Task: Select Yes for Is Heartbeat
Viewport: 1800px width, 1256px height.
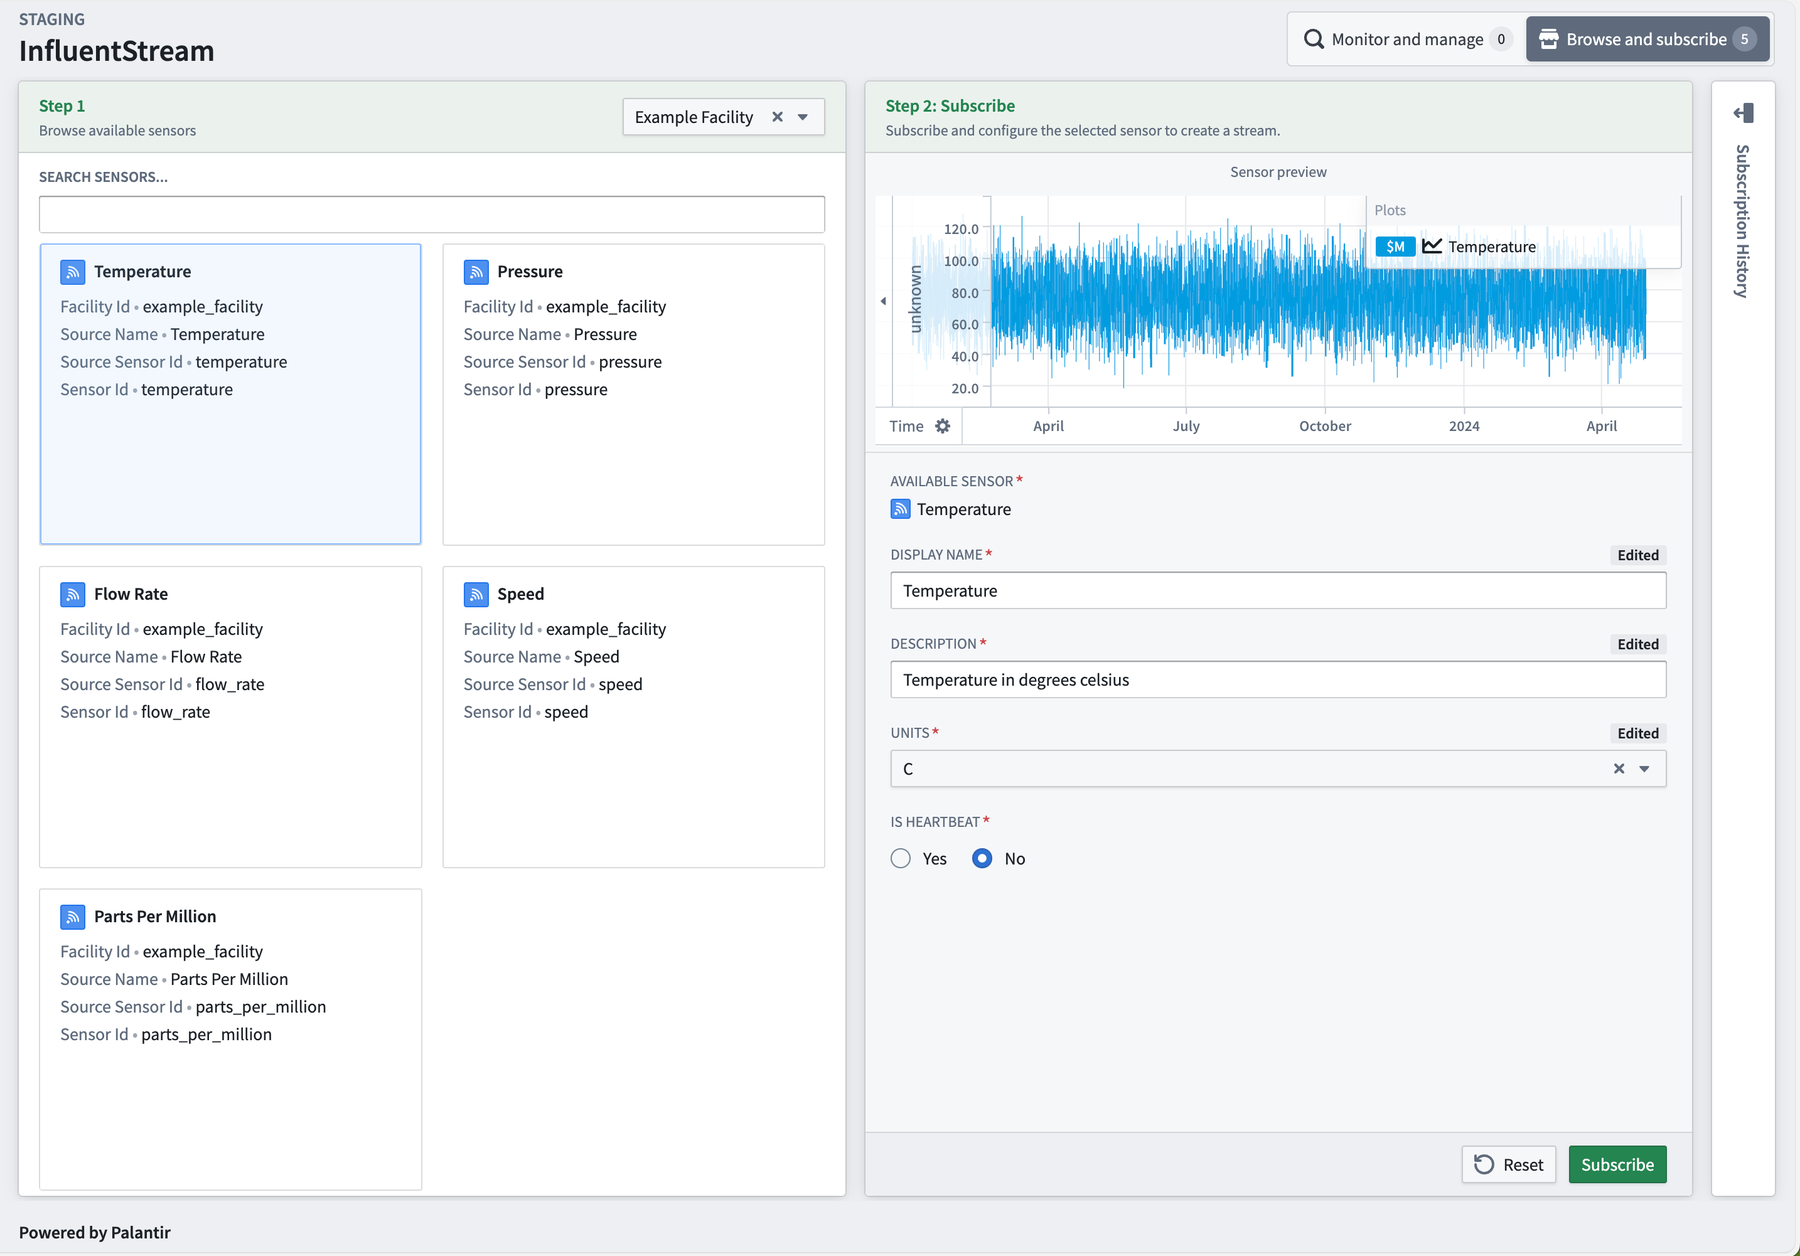Action: pos(901,859)
